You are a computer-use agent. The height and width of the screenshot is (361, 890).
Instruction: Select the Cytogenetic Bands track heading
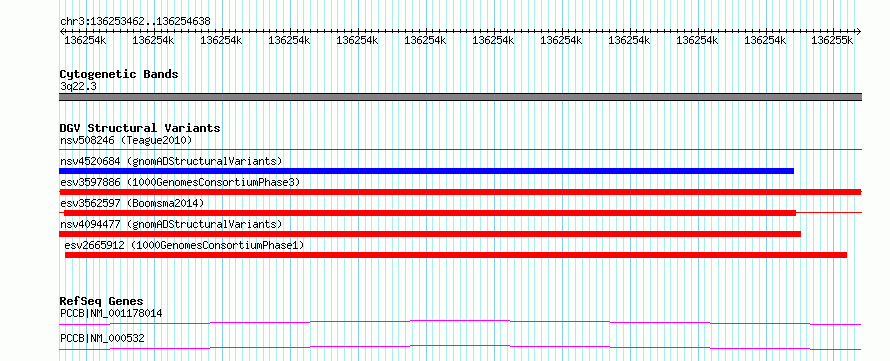pos(119,74)
